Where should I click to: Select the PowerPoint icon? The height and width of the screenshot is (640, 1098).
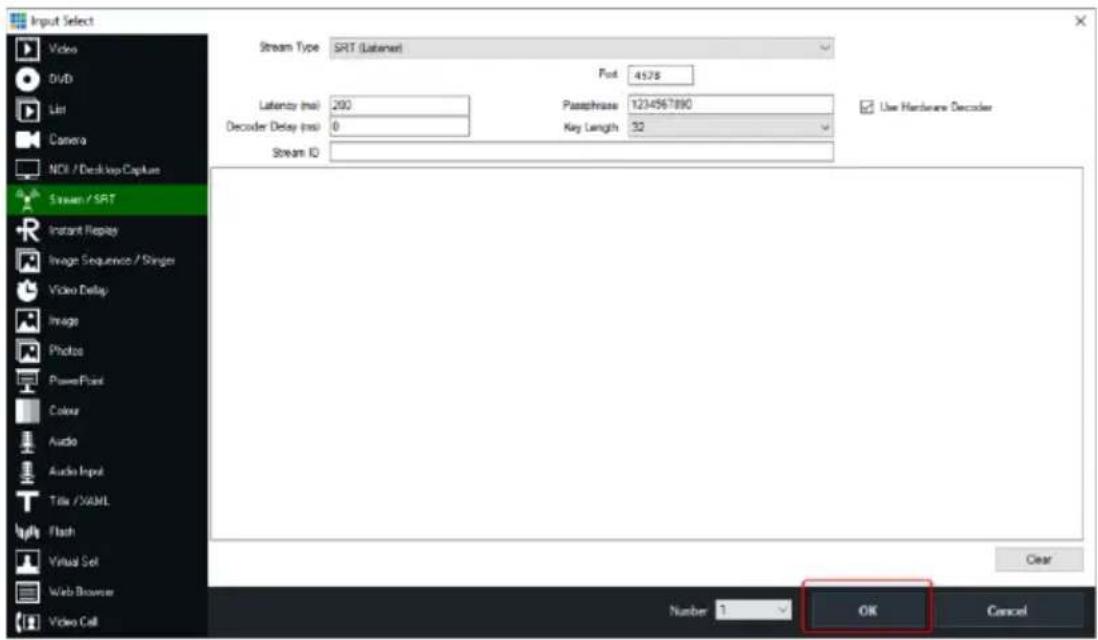coord(27,381)
